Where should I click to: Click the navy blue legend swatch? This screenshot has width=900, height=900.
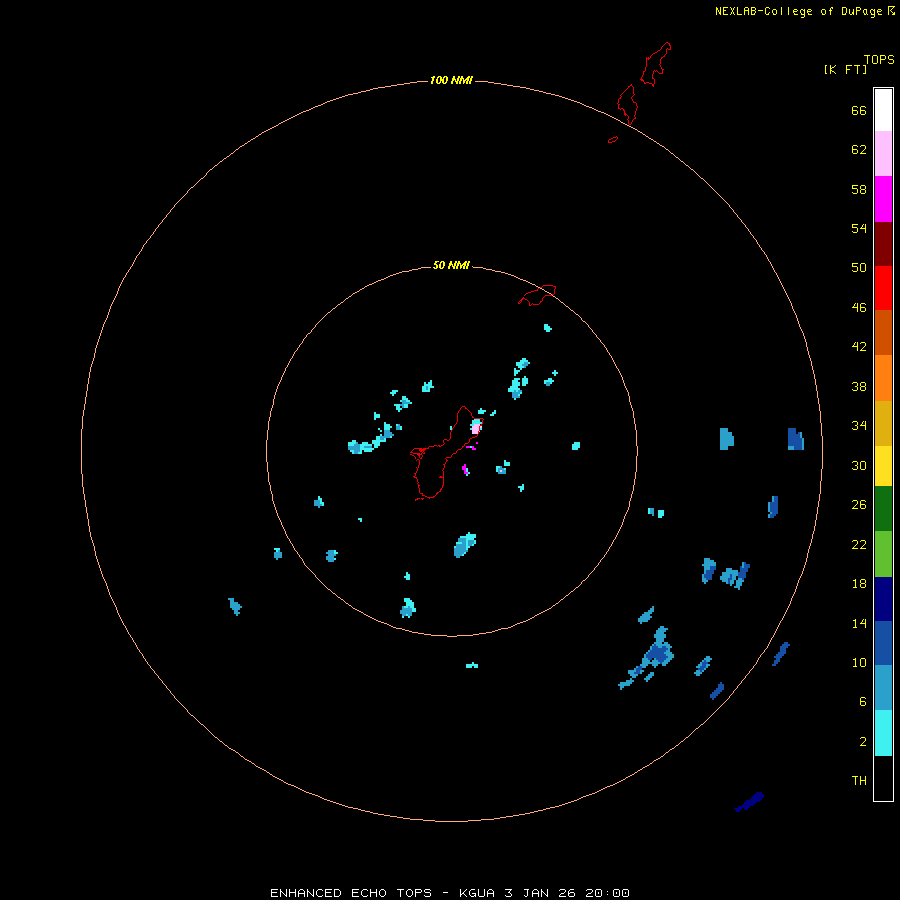coord(883,599)
